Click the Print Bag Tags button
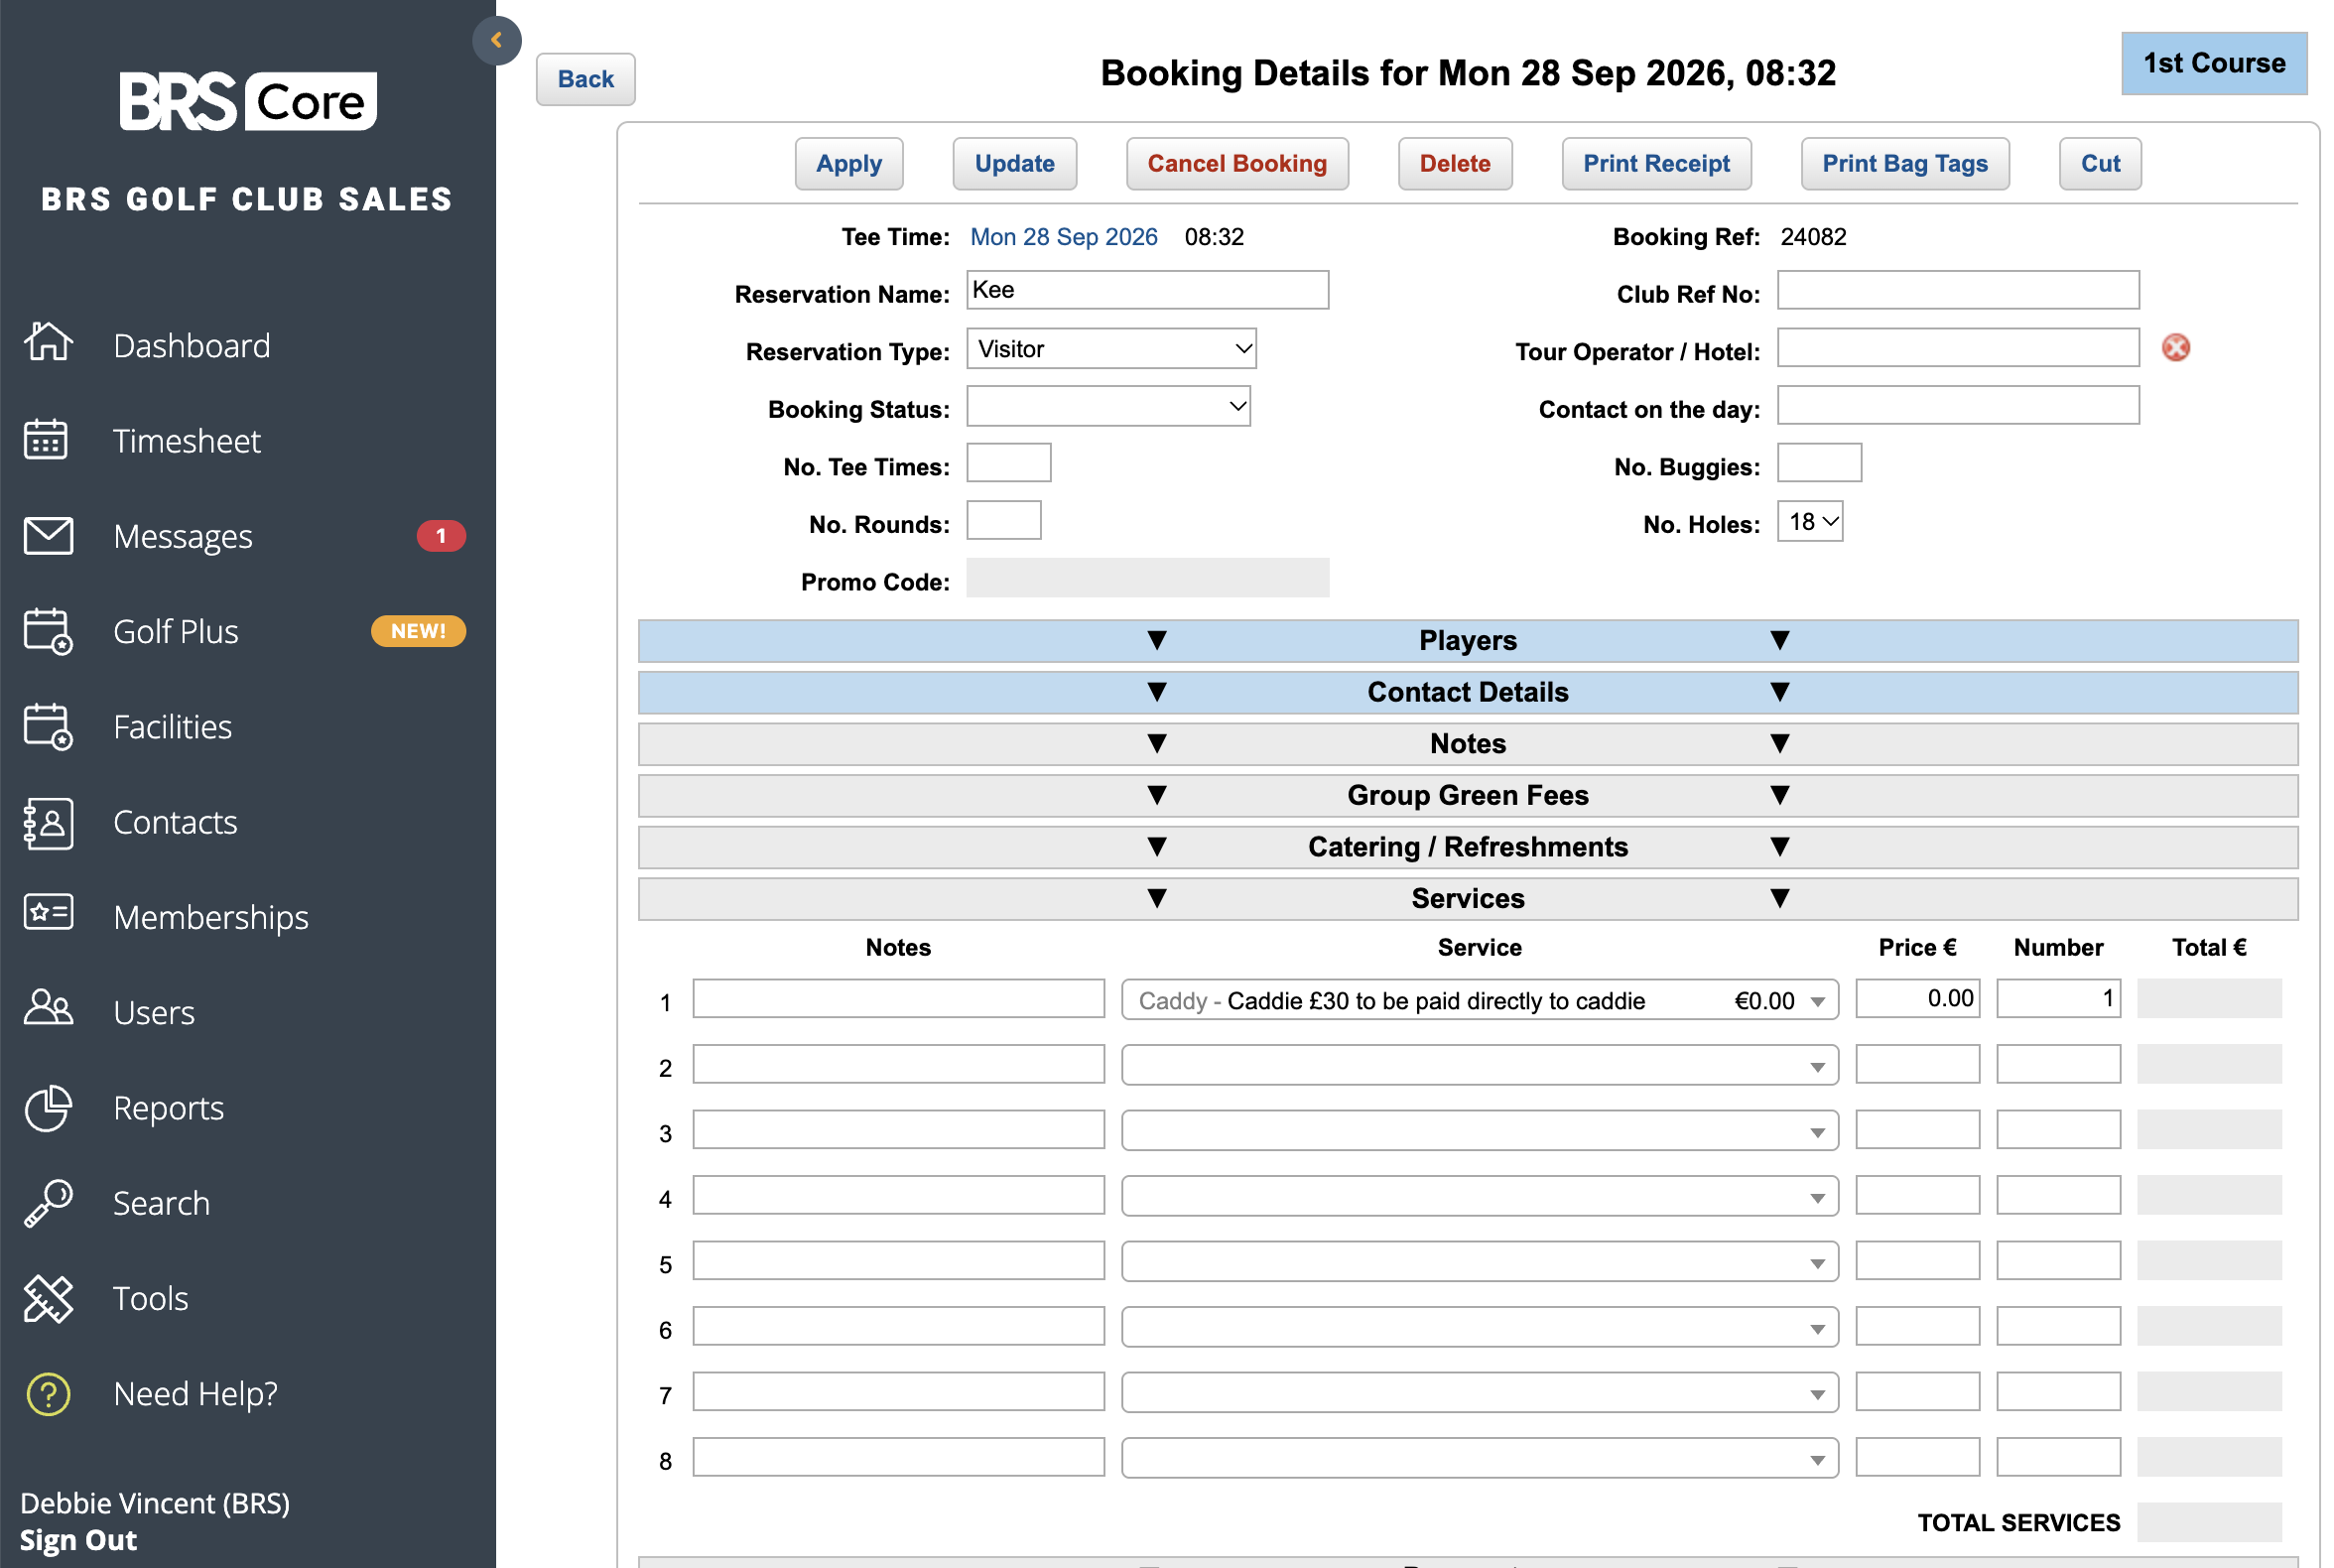The image size is (2334, 1568). (1904, 163)
